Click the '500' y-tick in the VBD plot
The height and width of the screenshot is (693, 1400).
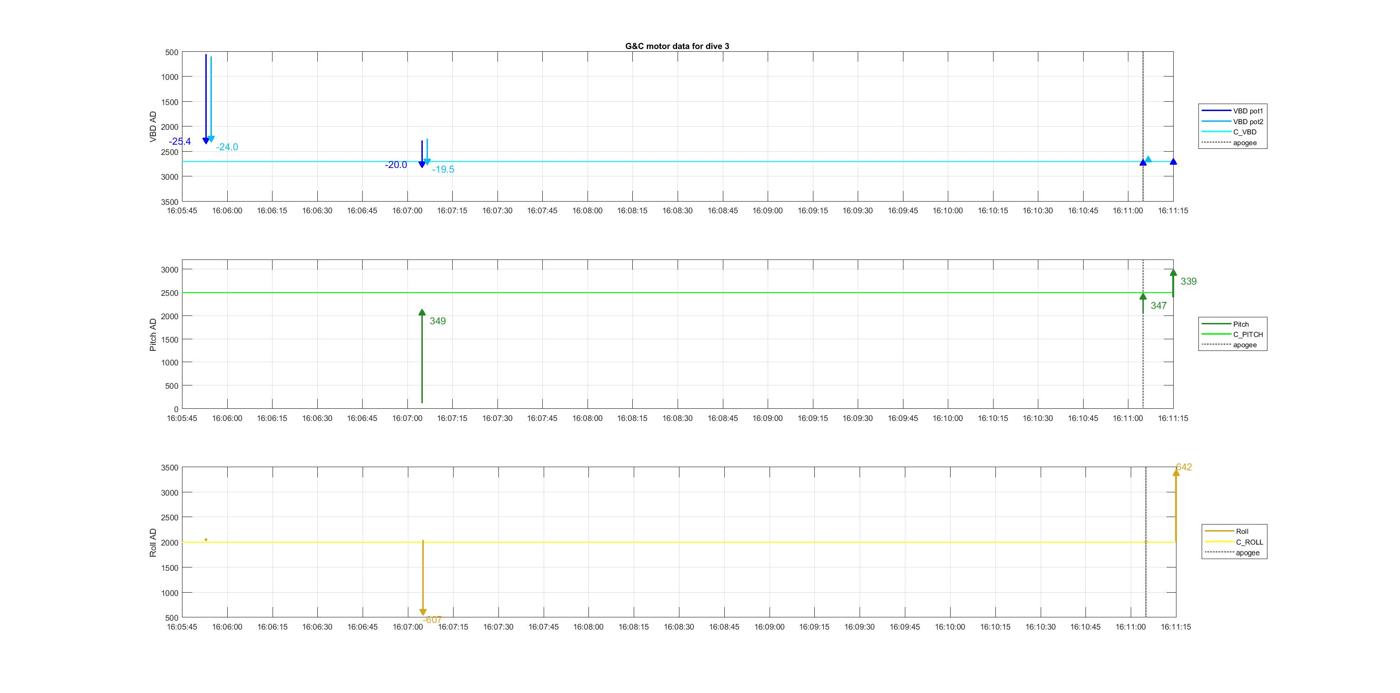click(171, 52)
